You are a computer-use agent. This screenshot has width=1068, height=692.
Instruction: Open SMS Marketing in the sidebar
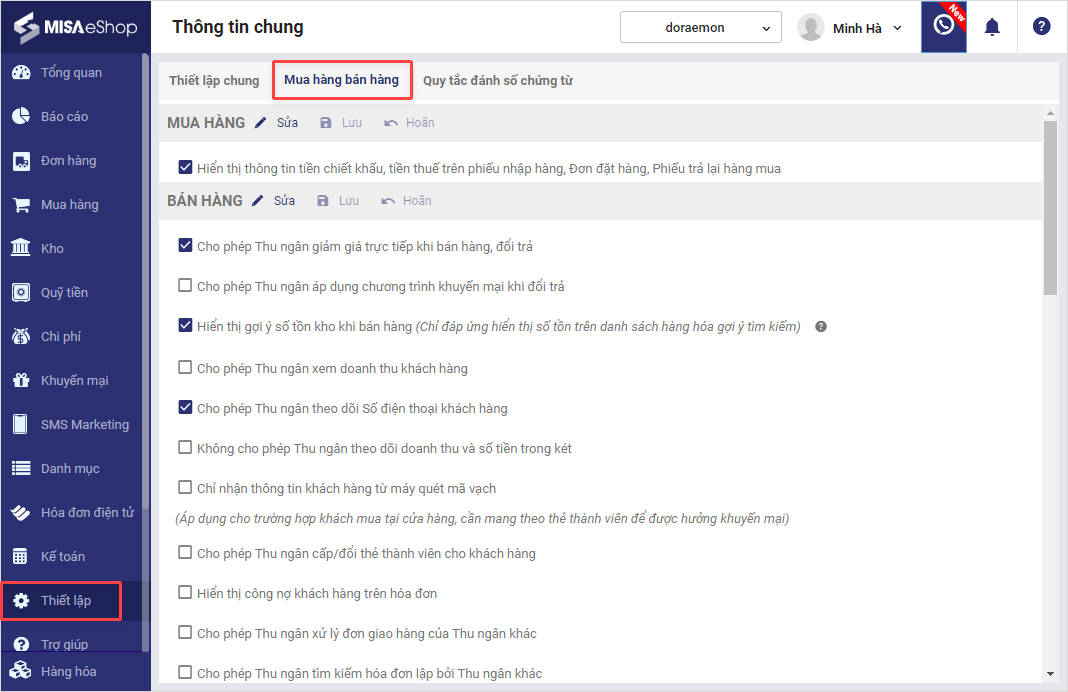click(x=84, y=424)
